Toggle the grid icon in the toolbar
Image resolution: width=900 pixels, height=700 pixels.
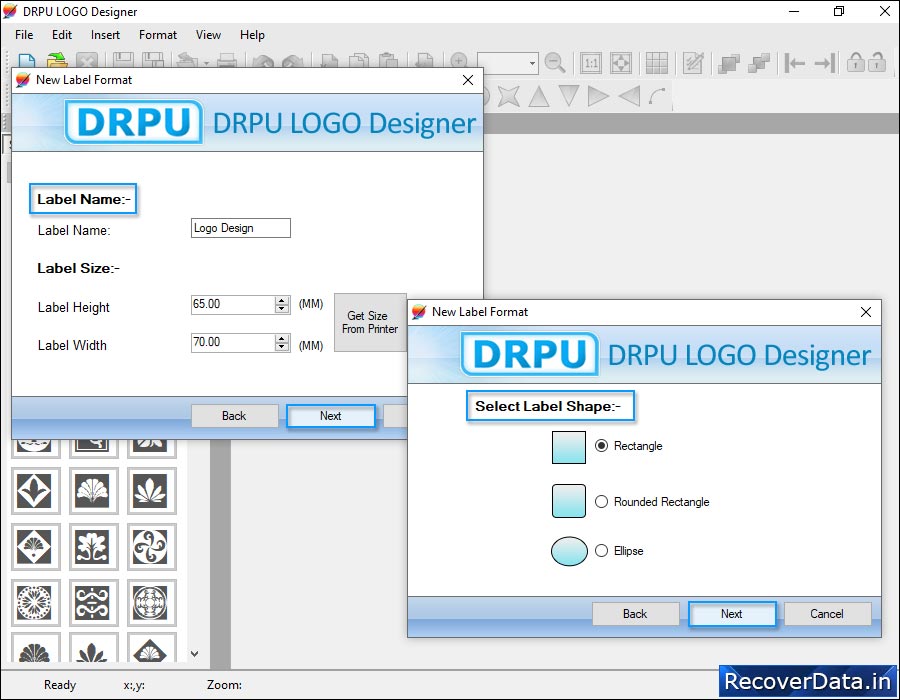[x=657, y=63]
